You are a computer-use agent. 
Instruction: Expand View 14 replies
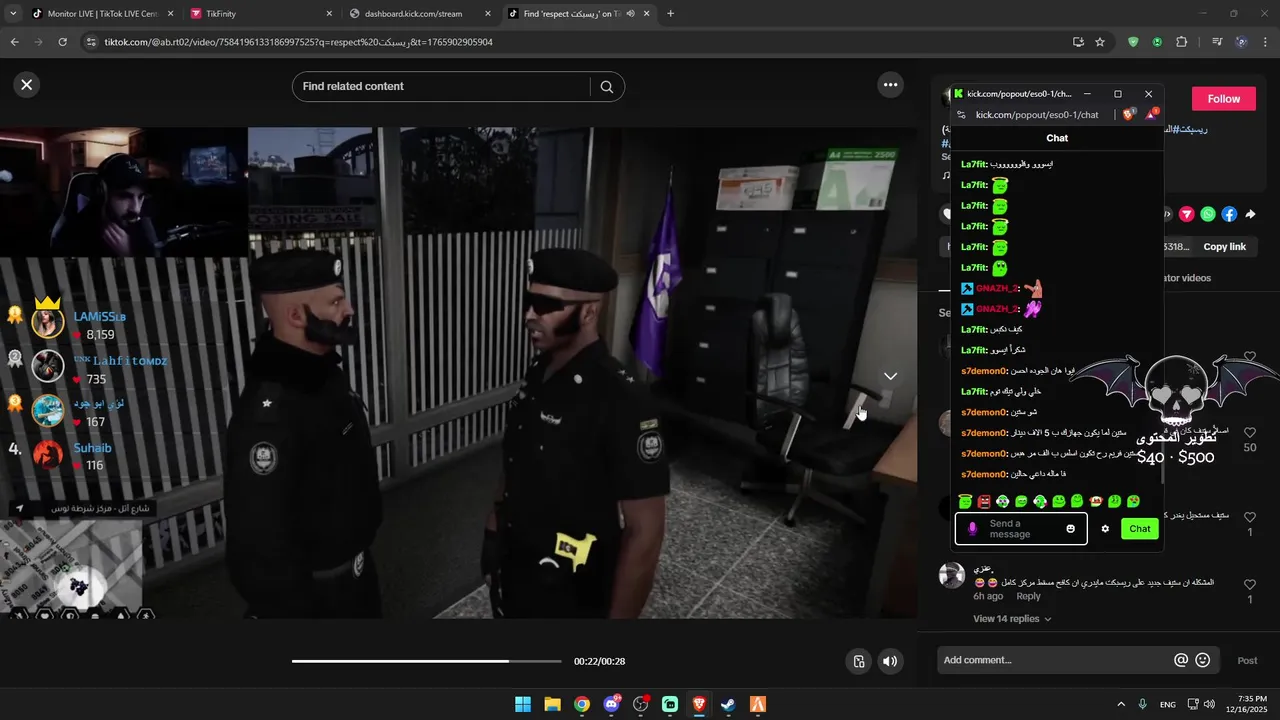click(1012, 619)
